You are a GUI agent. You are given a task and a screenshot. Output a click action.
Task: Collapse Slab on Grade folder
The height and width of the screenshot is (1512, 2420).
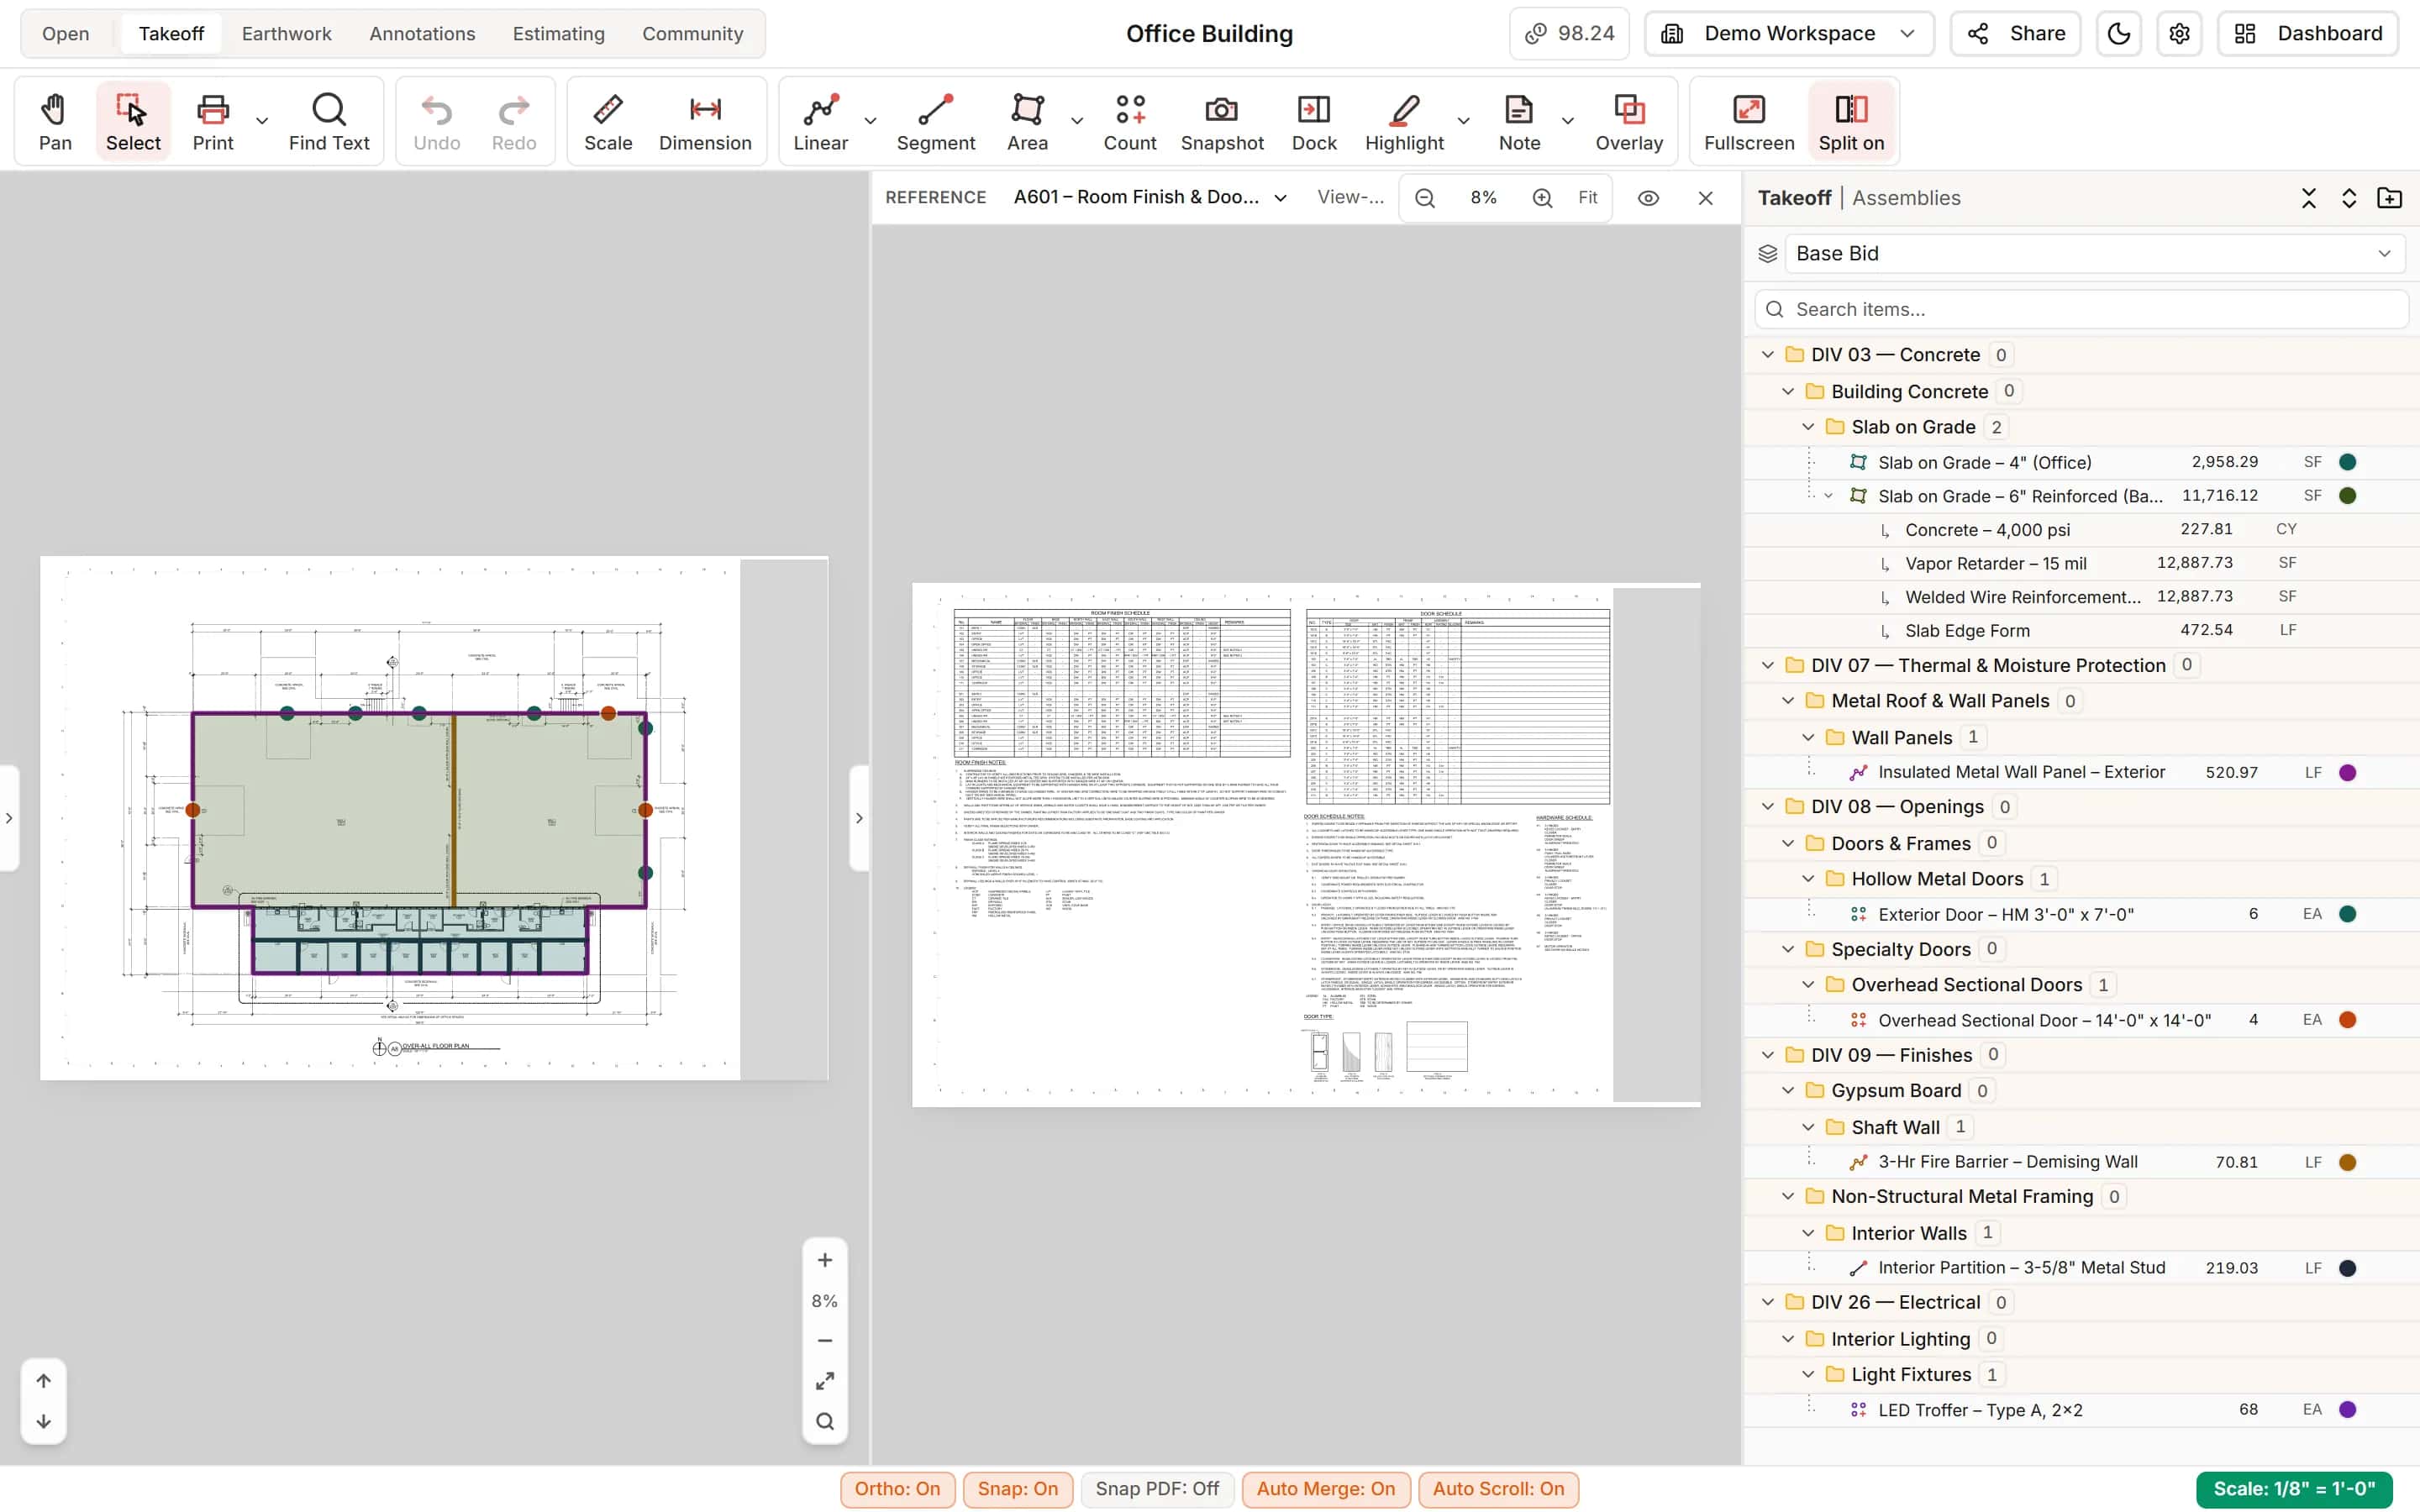tap(1807, 427)
